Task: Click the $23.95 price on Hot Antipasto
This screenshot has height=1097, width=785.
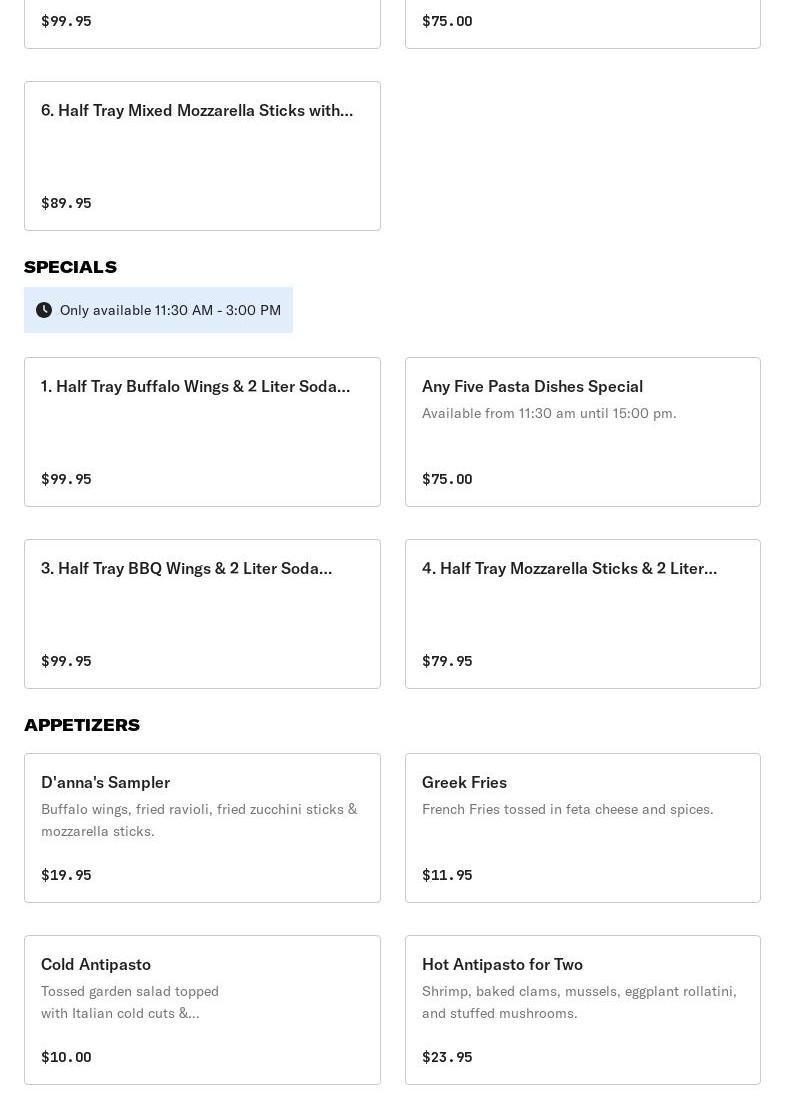Action: [447, 1057]
